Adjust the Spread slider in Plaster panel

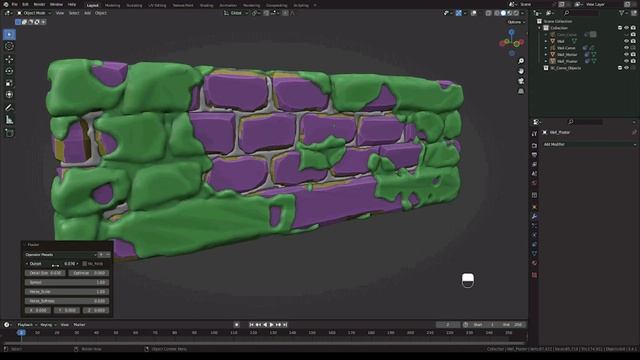coord(67,282)
